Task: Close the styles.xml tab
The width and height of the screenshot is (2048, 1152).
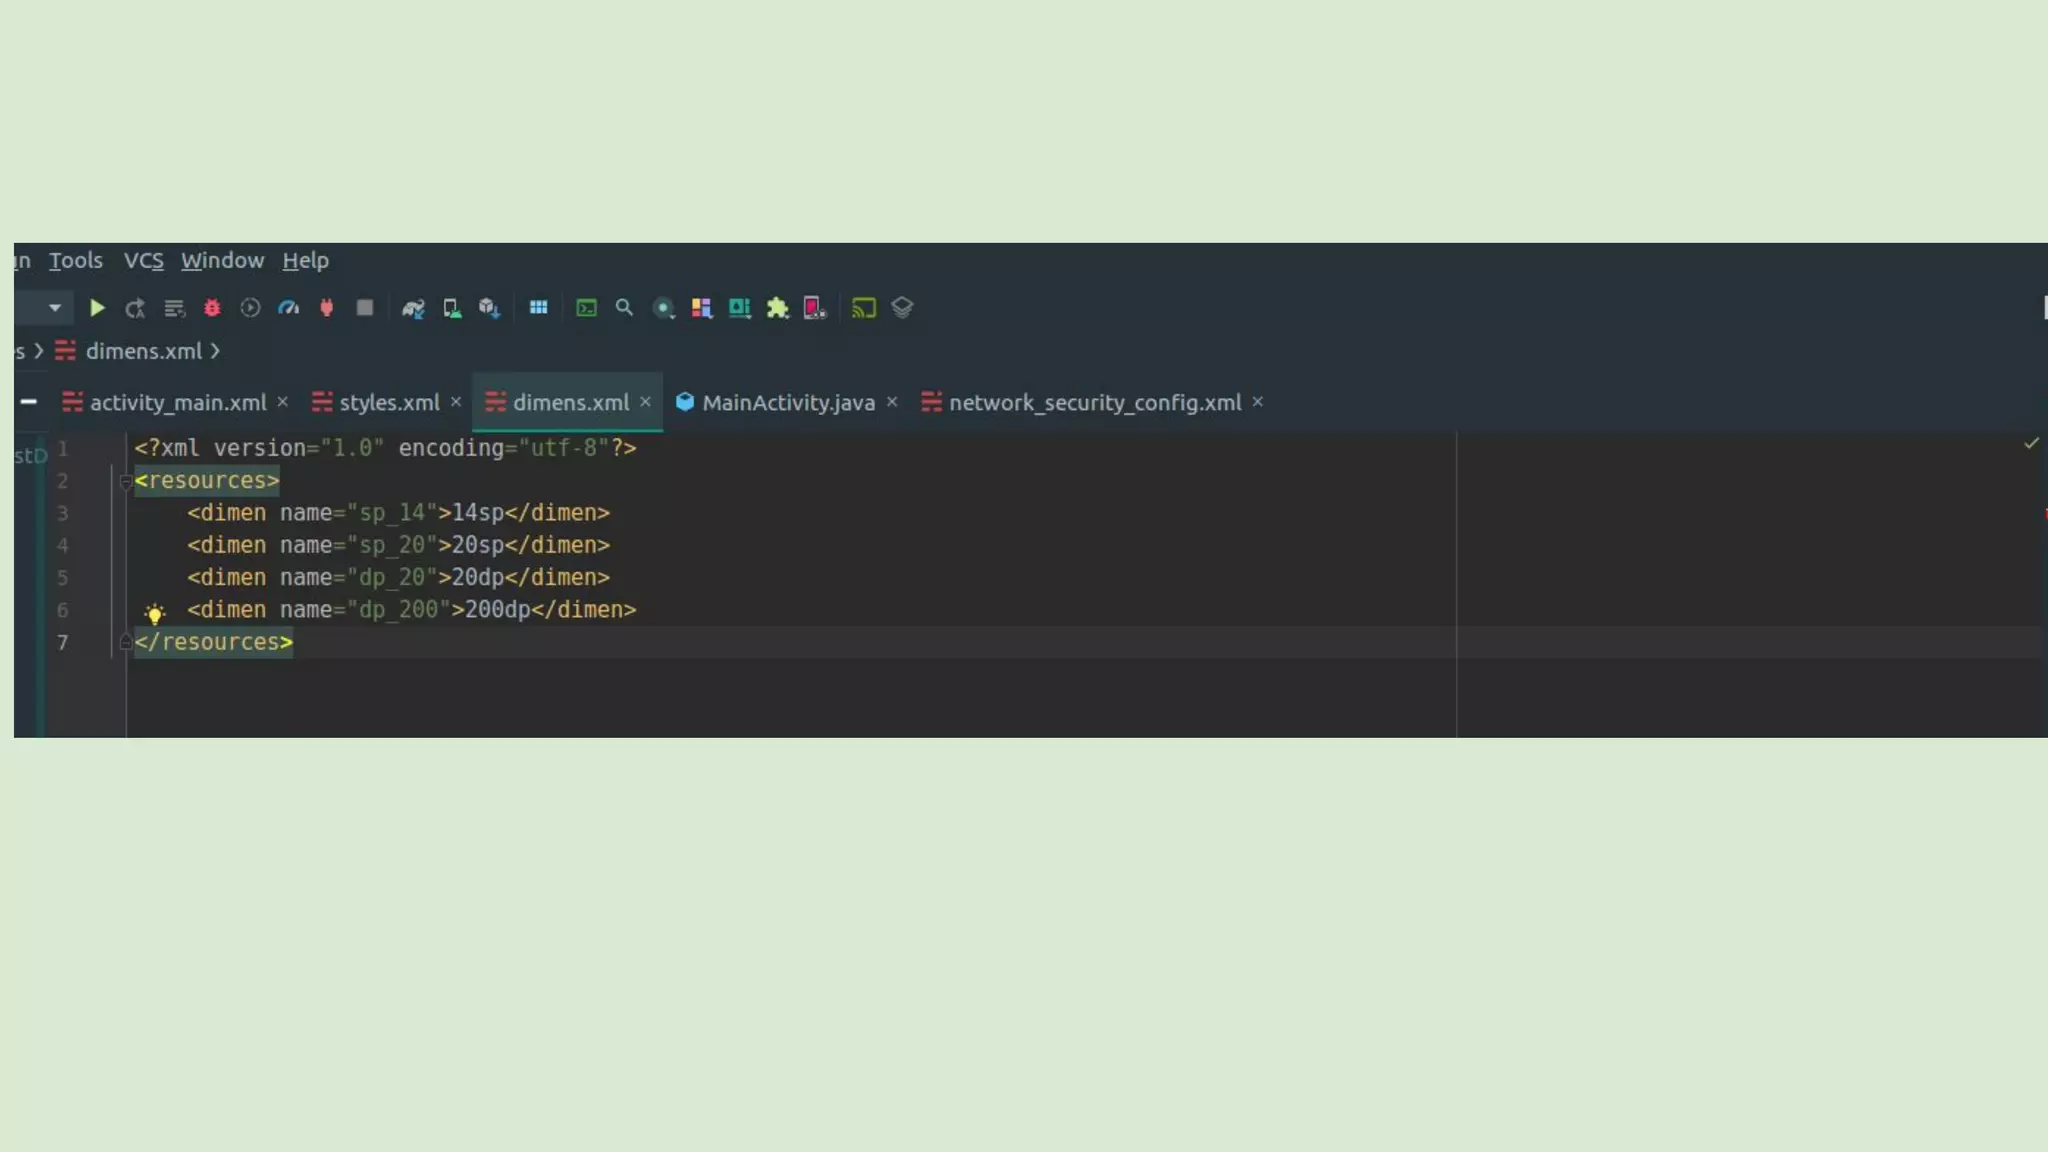Action: pos(456,402)
